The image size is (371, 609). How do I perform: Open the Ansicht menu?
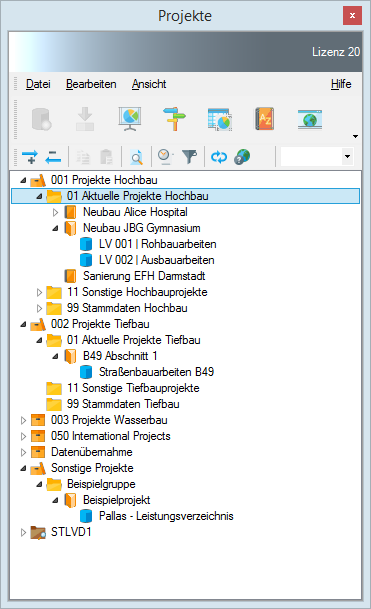pyautogui.click(x=149, y=84)
